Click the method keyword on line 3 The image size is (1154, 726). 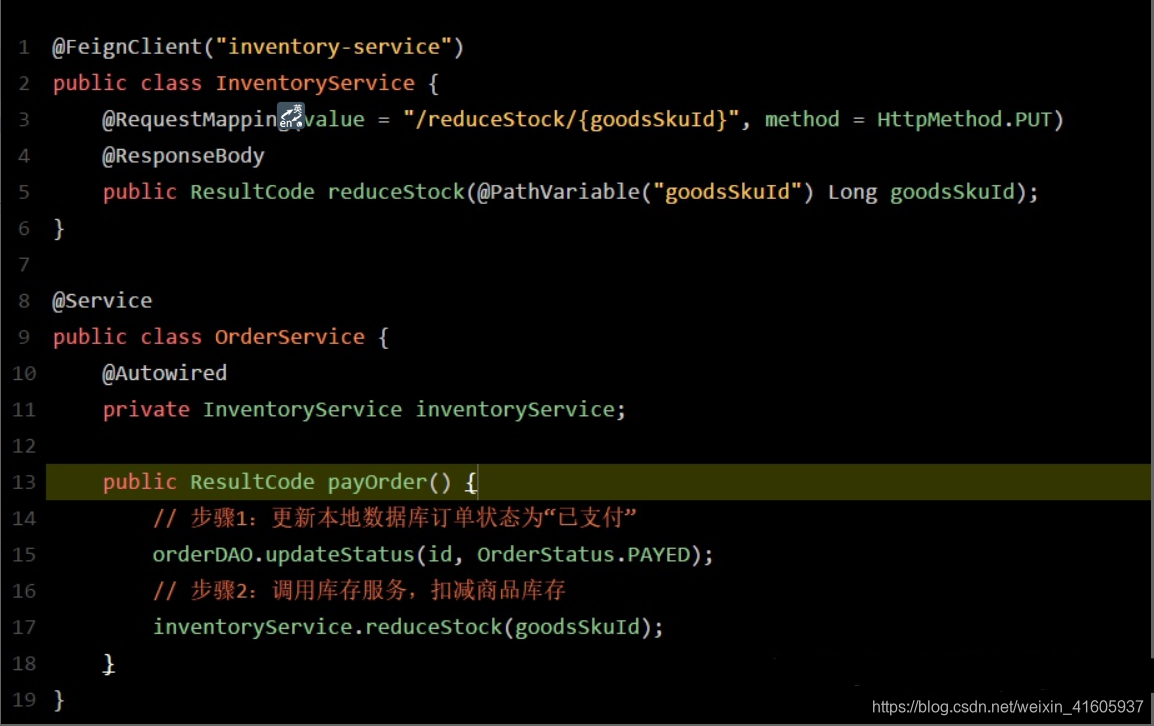(x=801, y=119)
